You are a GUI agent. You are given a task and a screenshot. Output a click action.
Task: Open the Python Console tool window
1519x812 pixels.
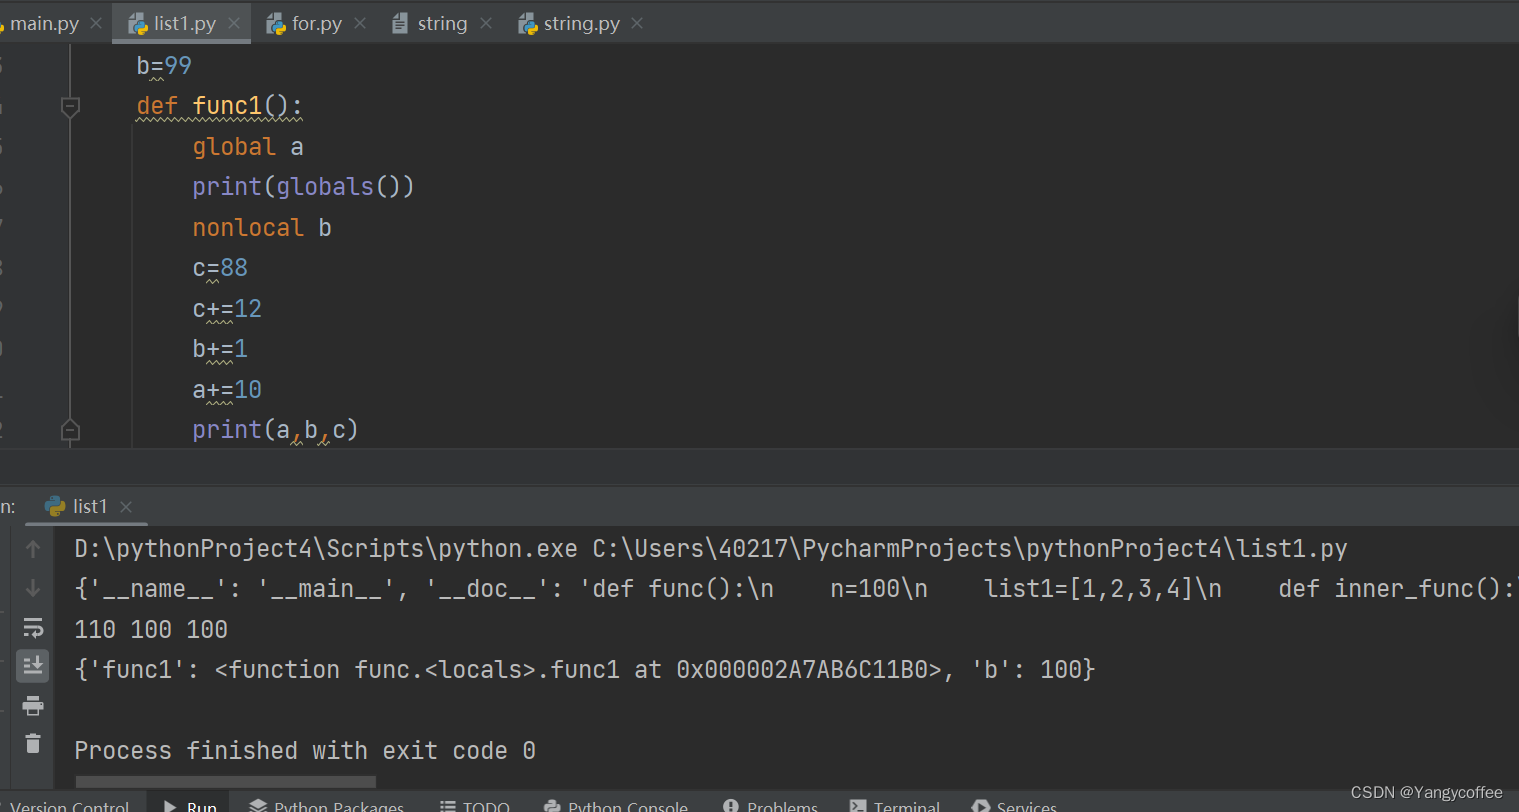point(616,806)
